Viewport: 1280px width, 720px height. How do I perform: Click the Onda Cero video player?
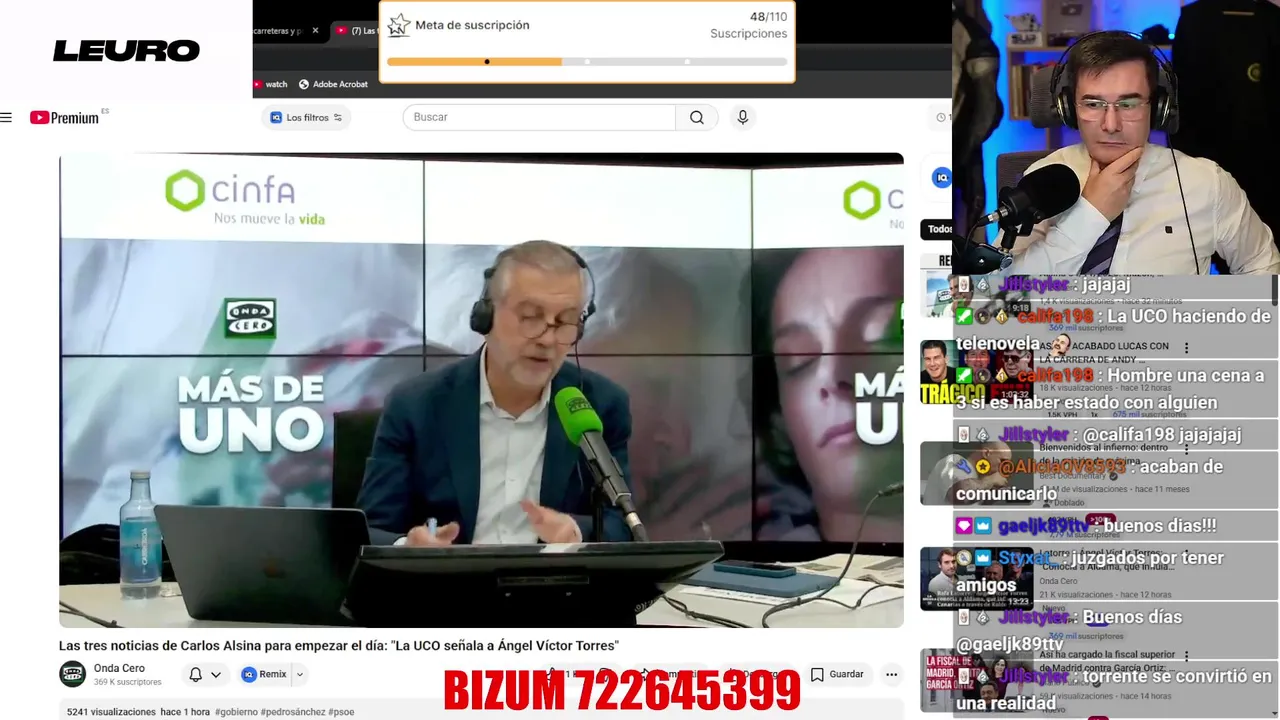481,390
